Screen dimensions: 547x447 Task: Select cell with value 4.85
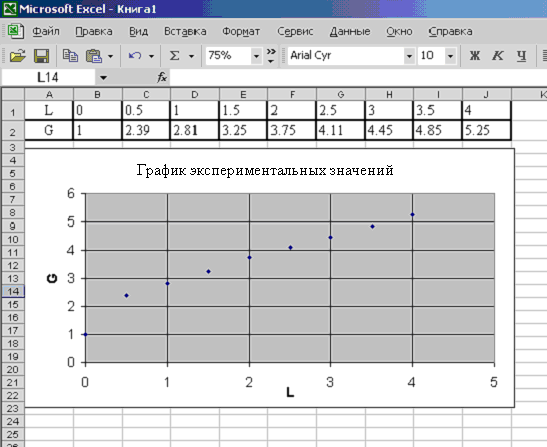[437, 131]
